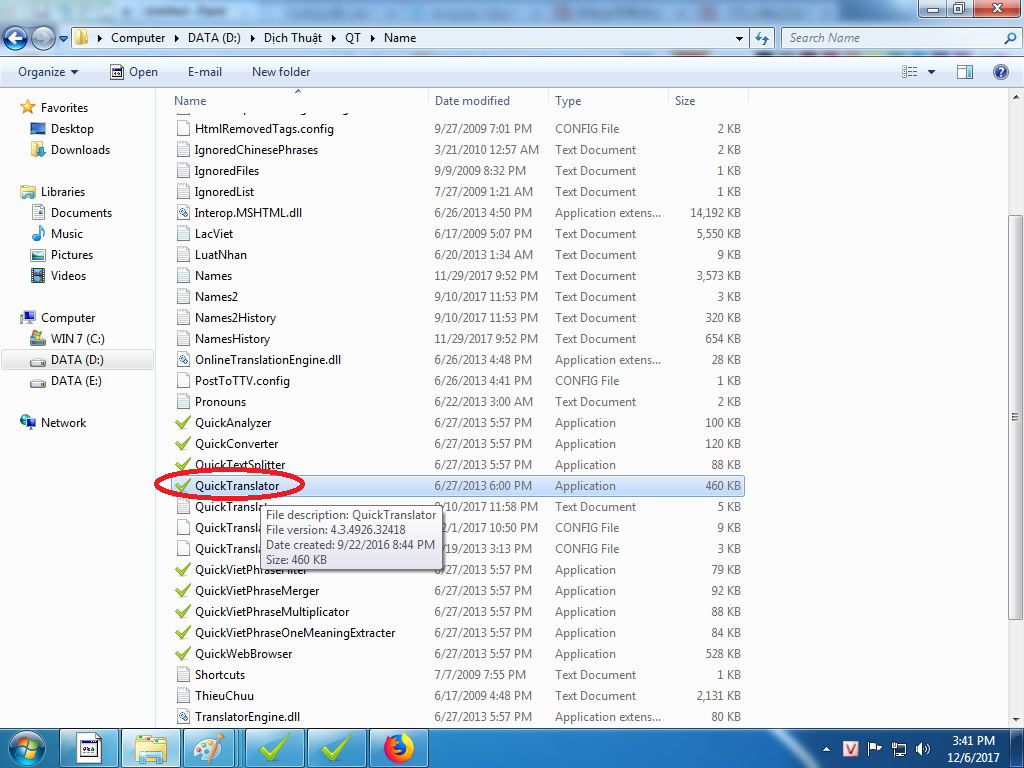Click Open in the toolbar
Image resolution: width=1024 pixels, height=768 pixels.
coord(133,72)
